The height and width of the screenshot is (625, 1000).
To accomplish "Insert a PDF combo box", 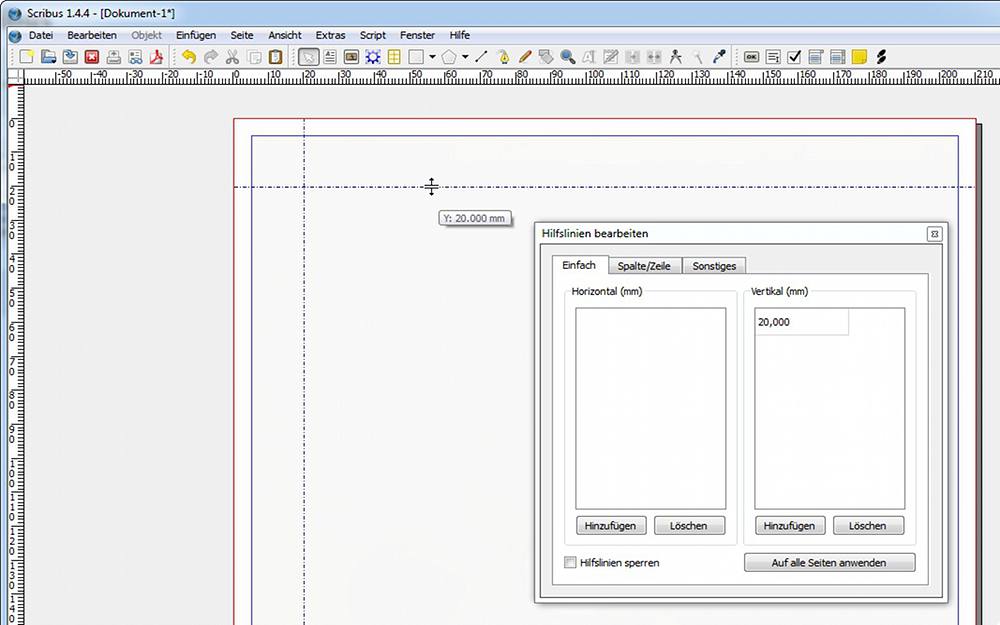I will tap(816, 57).
